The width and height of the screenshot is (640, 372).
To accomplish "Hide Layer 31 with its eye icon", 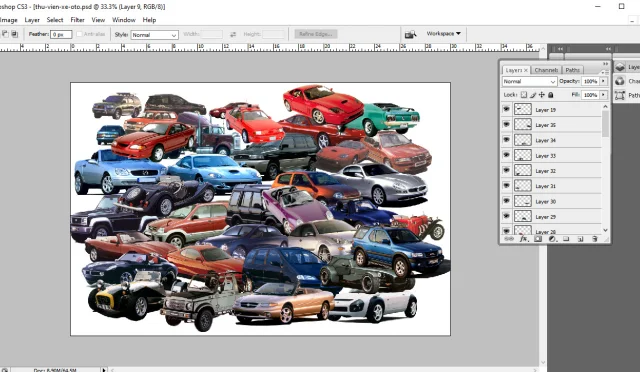I will pyautogui.click(x=506, y=185).
